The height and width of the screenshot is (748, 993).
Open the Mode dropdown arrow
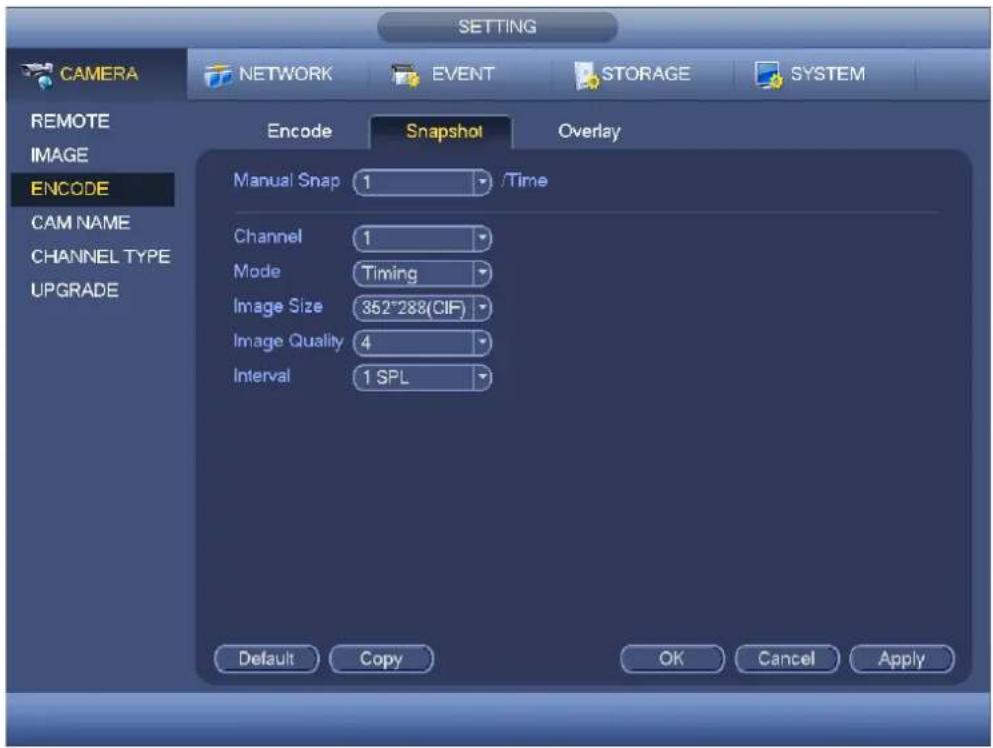tap(482, 274)
